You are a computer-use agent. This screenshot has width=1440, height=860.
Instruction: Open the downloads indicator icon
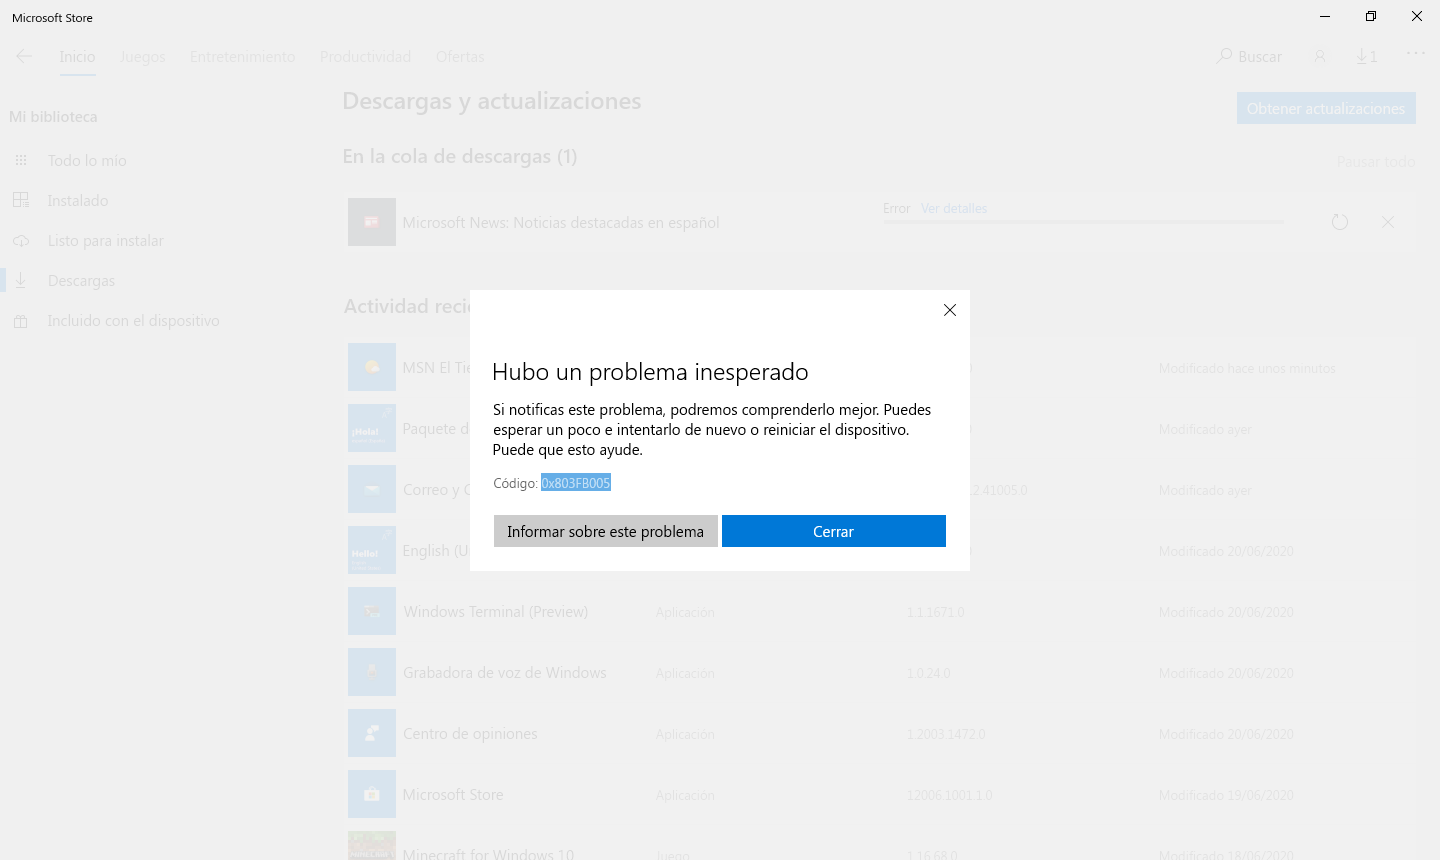(1367, 57)
